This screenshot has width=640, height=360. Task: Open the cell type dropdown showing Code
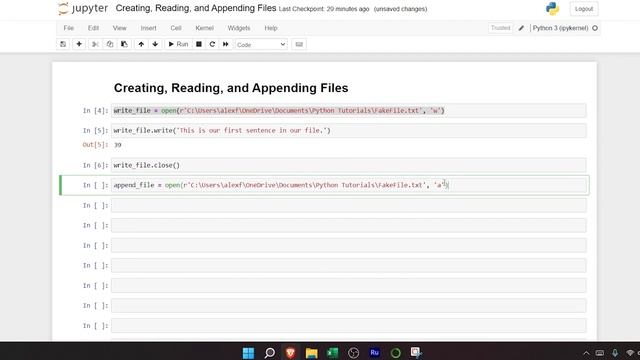261,44
